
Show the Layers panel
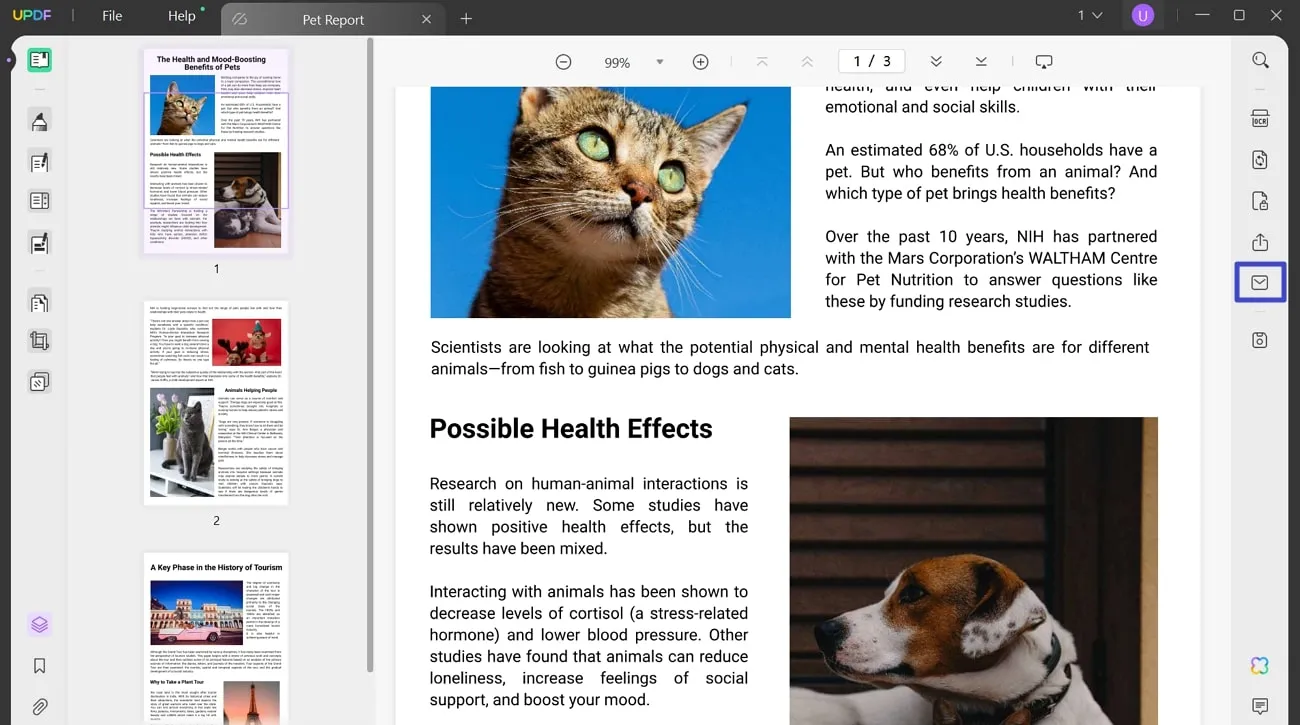pyautogui.click(x=40, y=625)
